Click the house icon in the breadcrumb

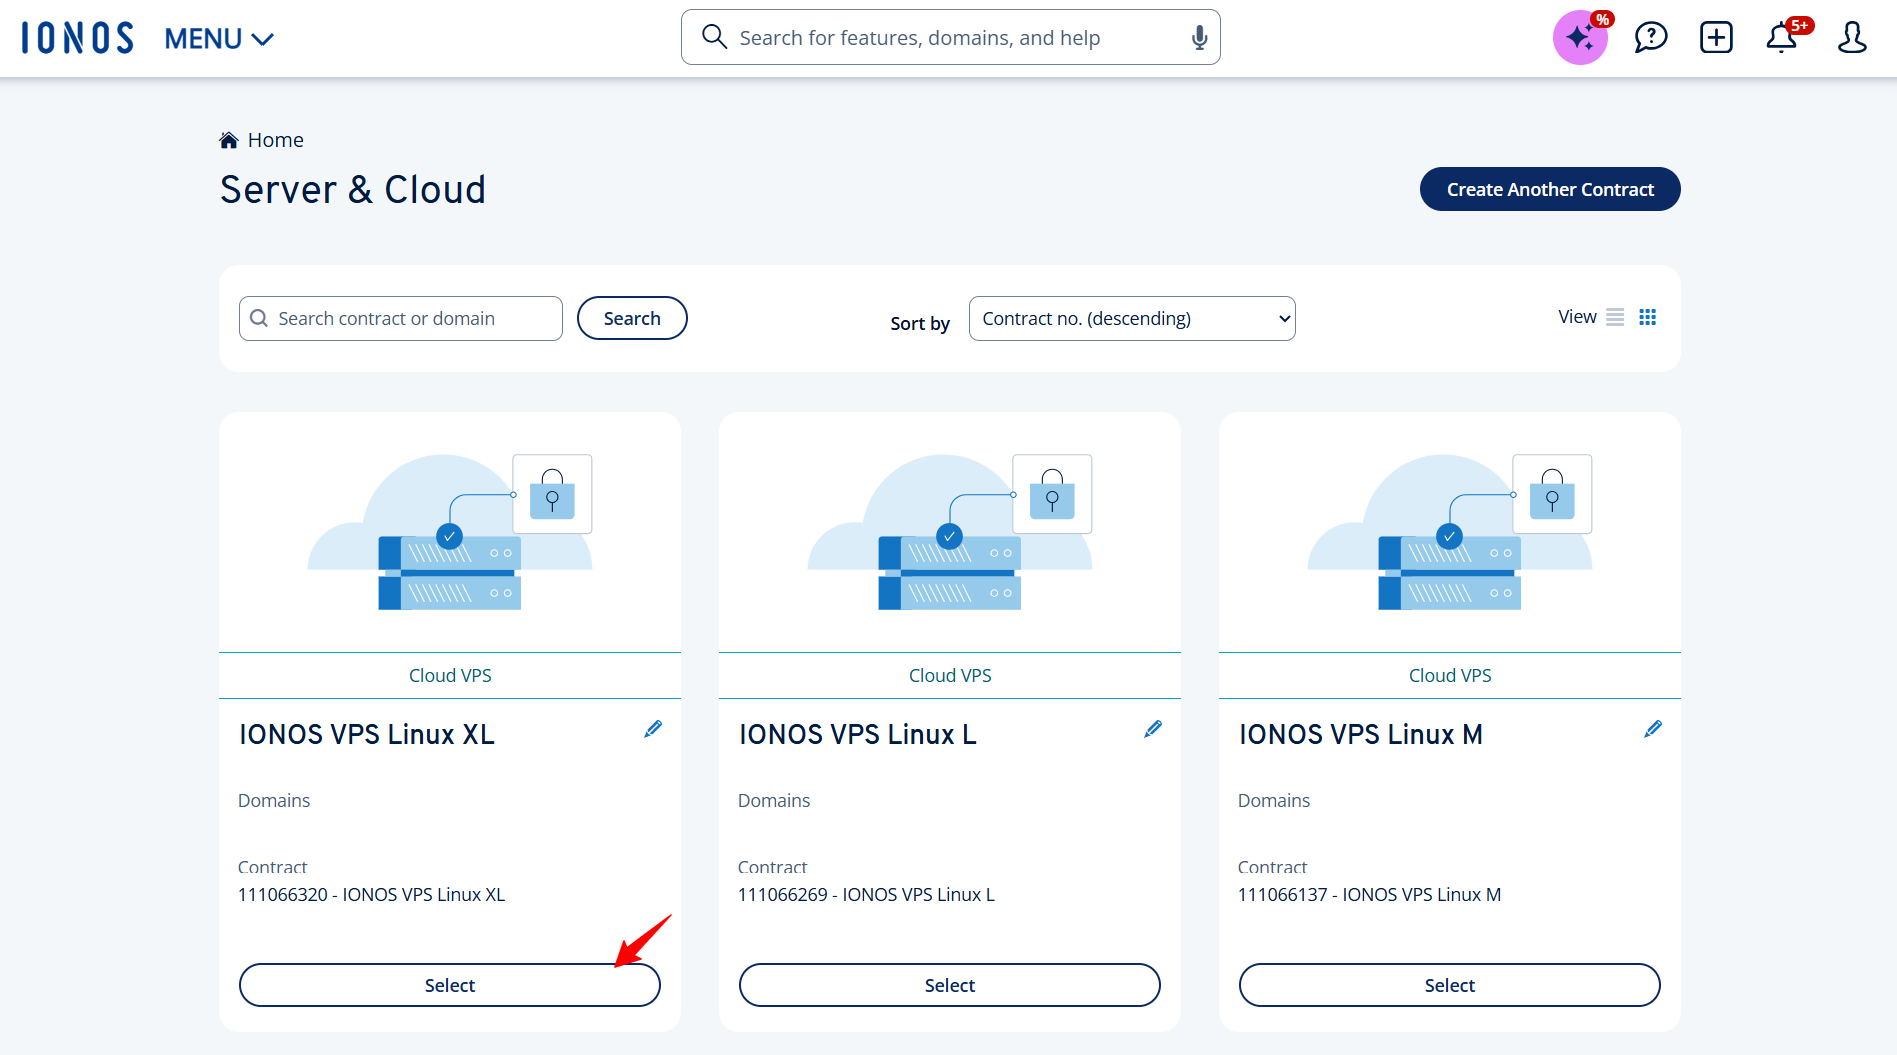click(229, 140)
